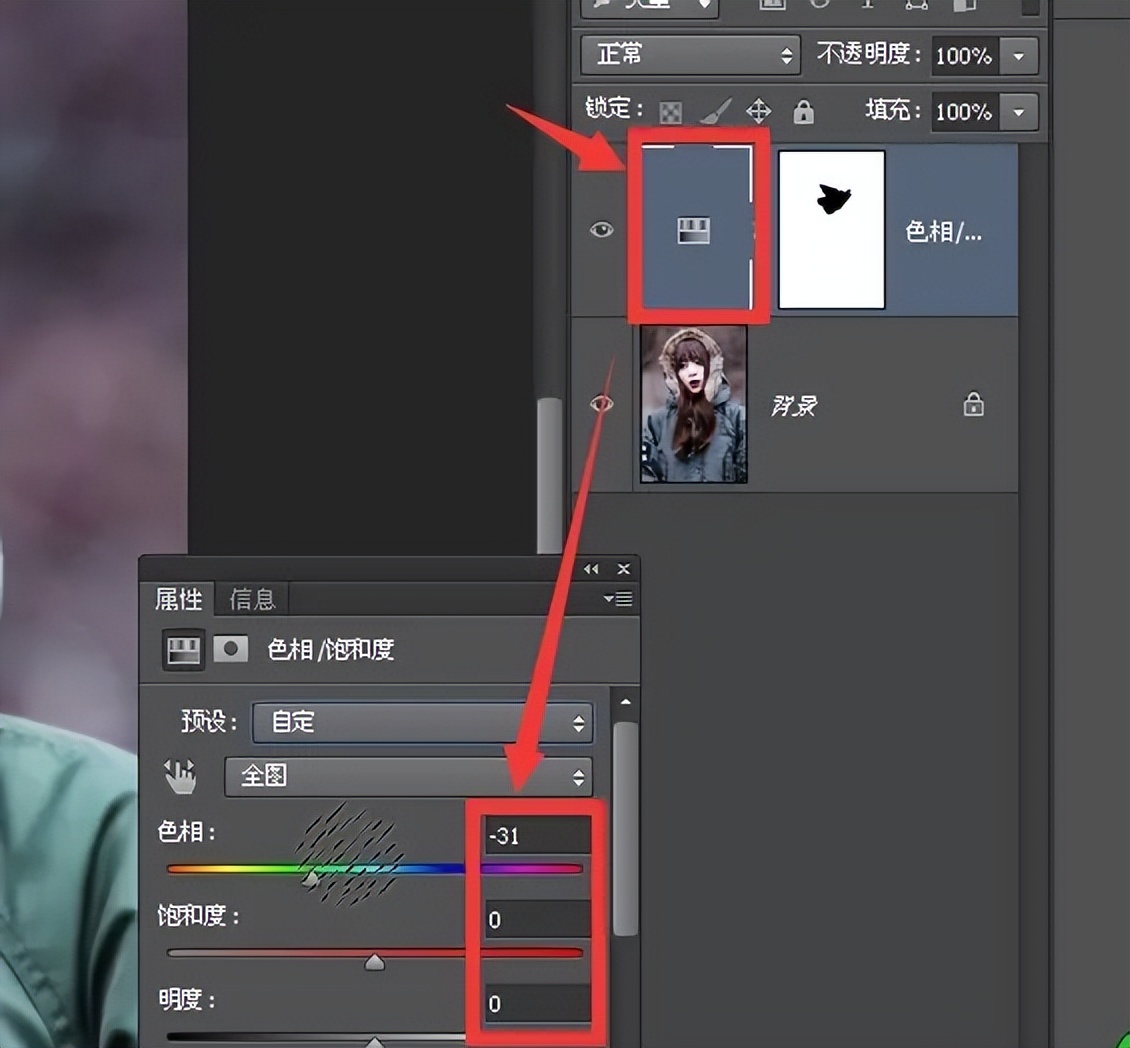The width and height of the screenshot is (1130, 1048).
Task: Click the lock position icon
Action: point(759,111)
